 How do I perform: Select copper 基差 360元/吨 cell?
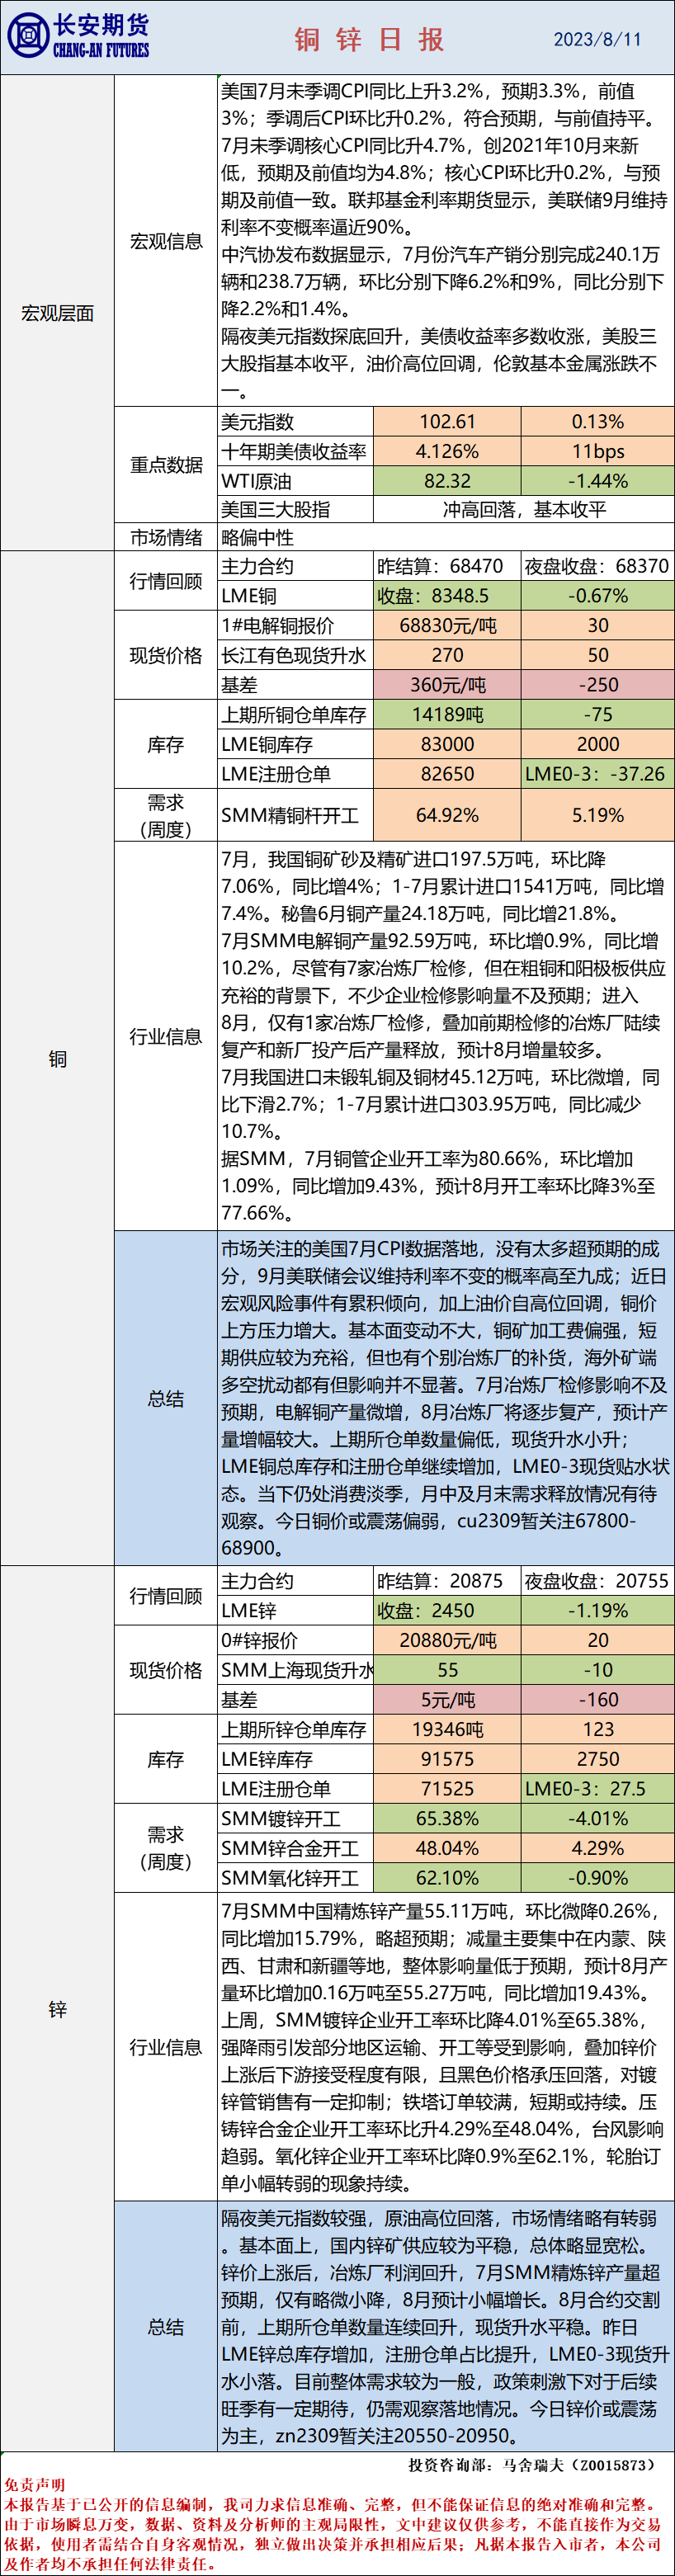point(447,685)
